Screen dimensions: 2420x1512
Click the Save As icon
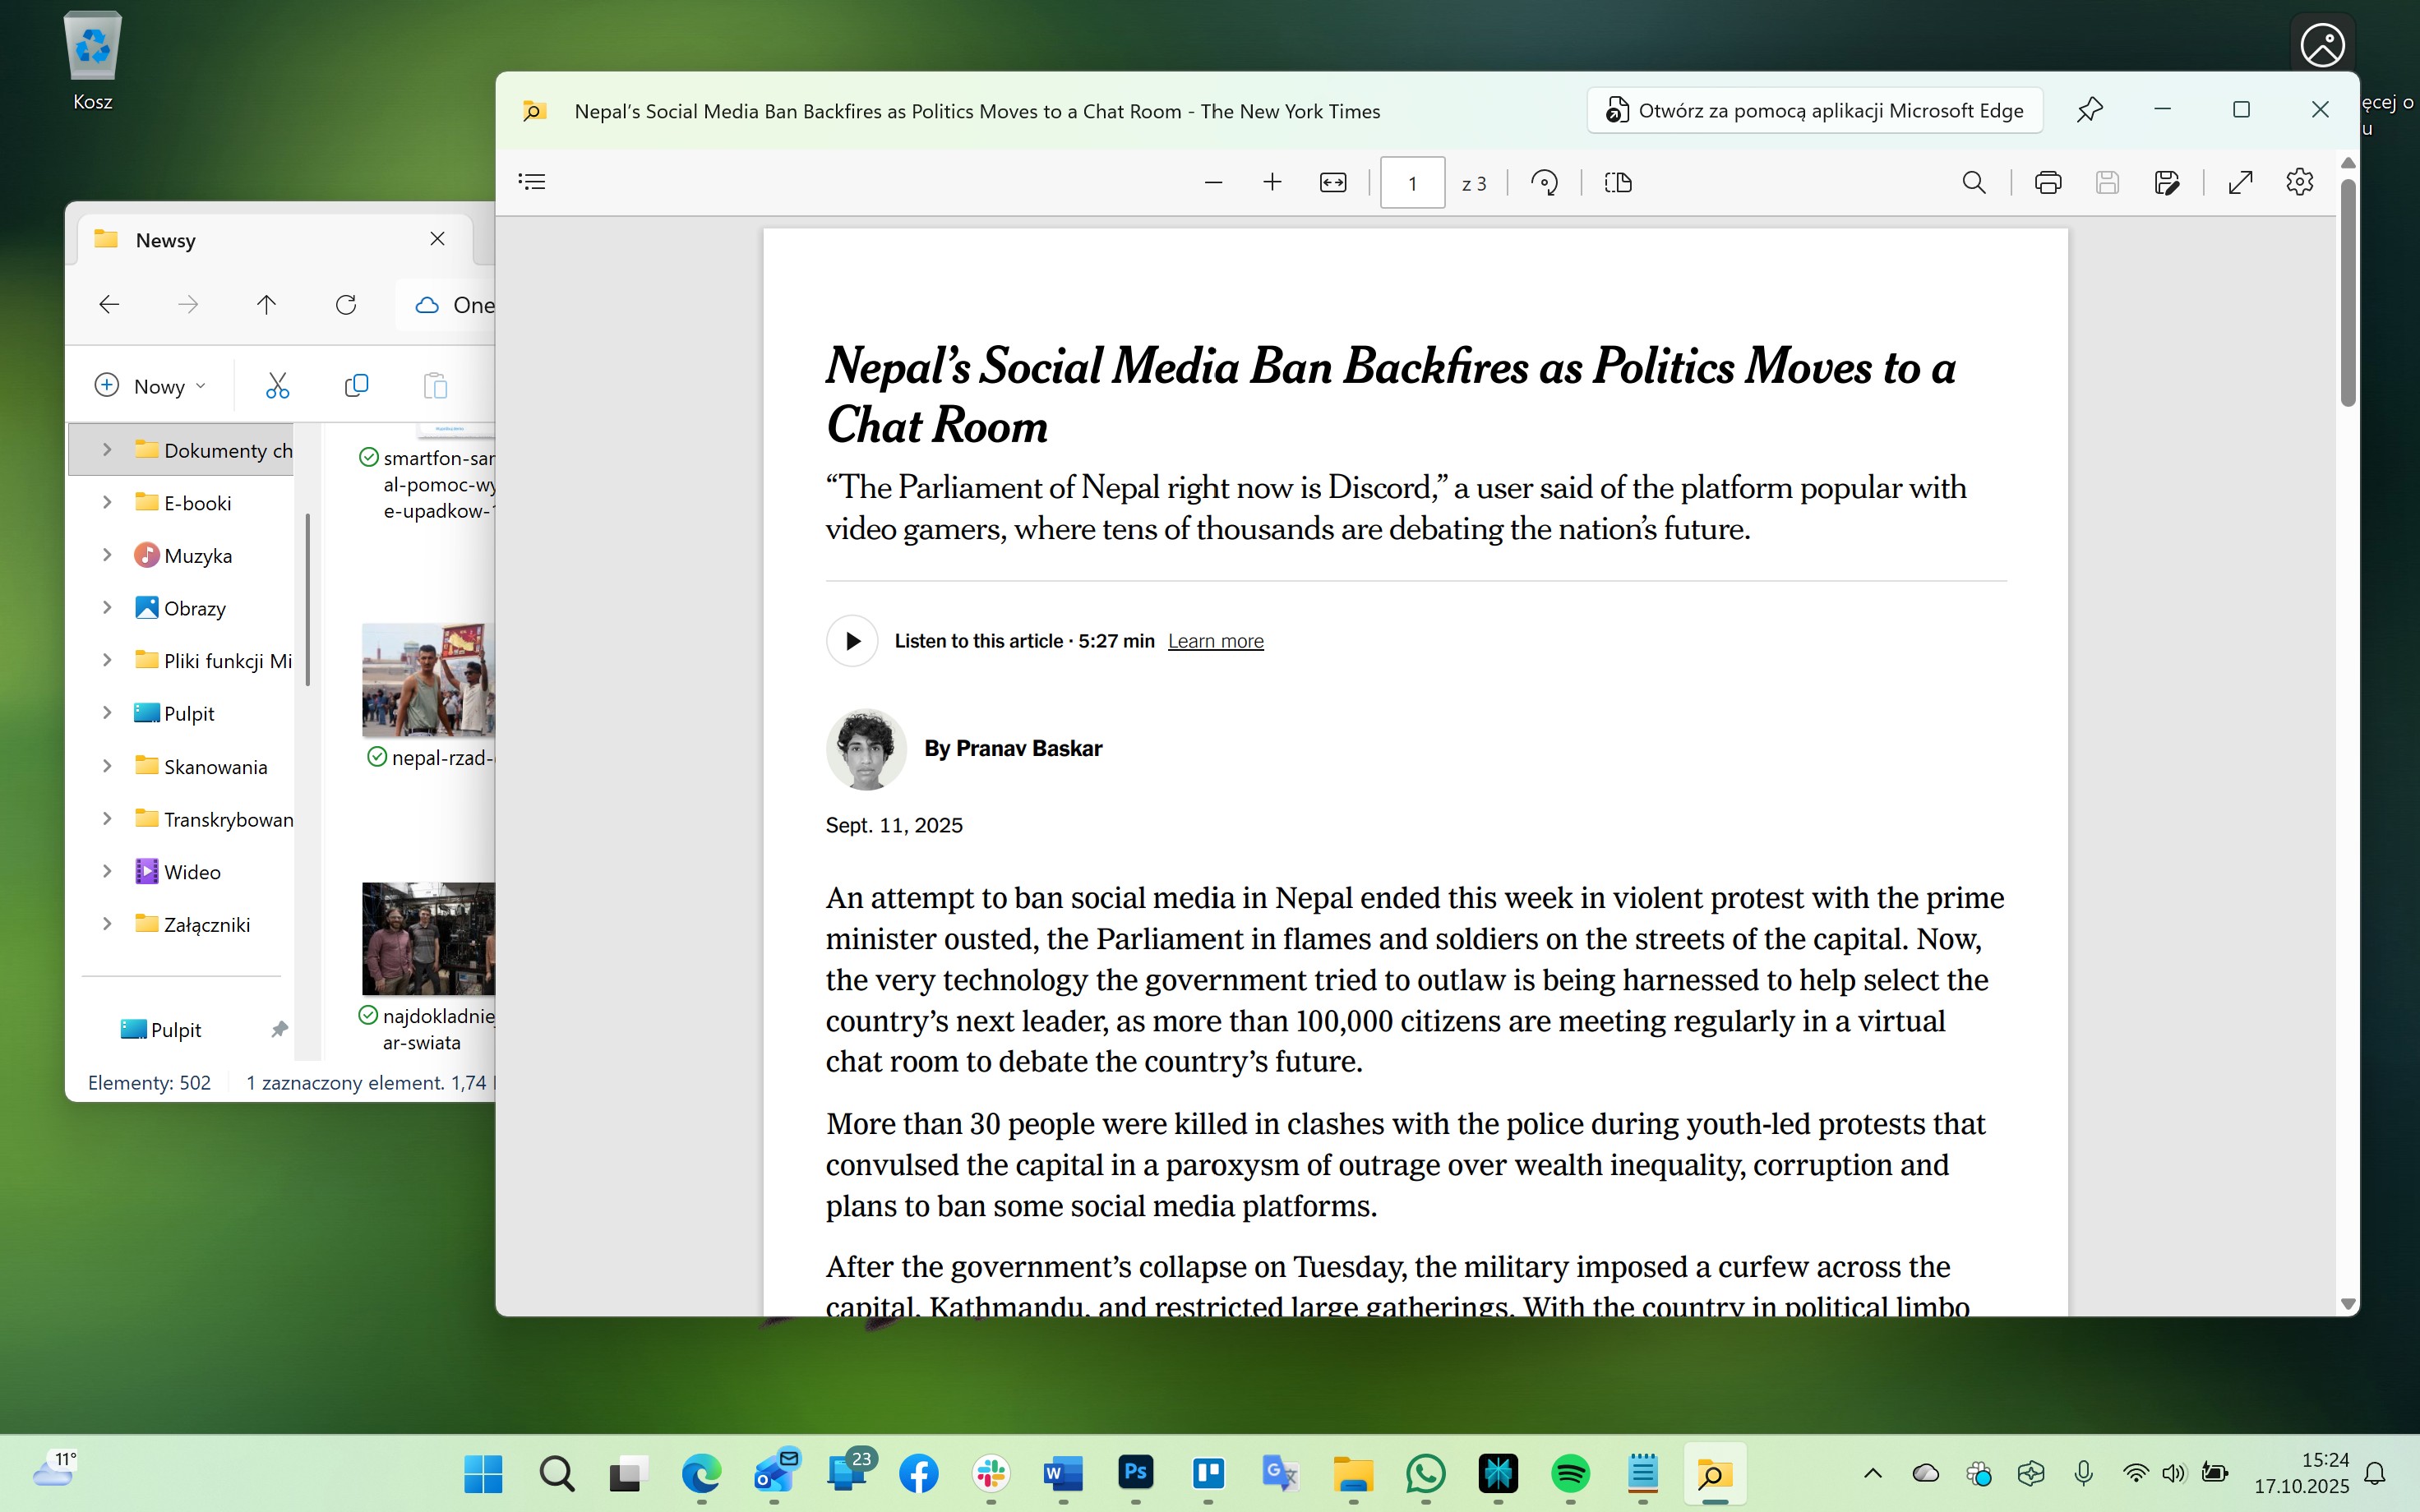coord(2166,182)
